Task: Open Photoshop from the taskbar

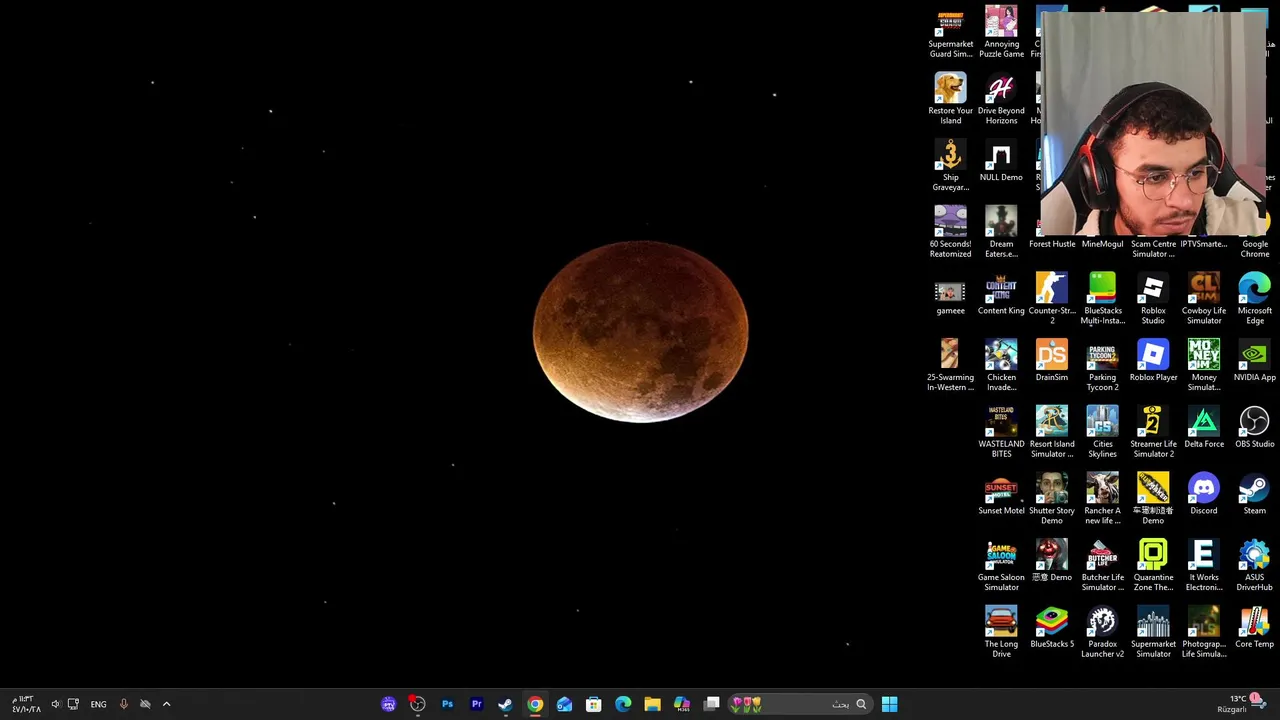Action: click(447, 704)
